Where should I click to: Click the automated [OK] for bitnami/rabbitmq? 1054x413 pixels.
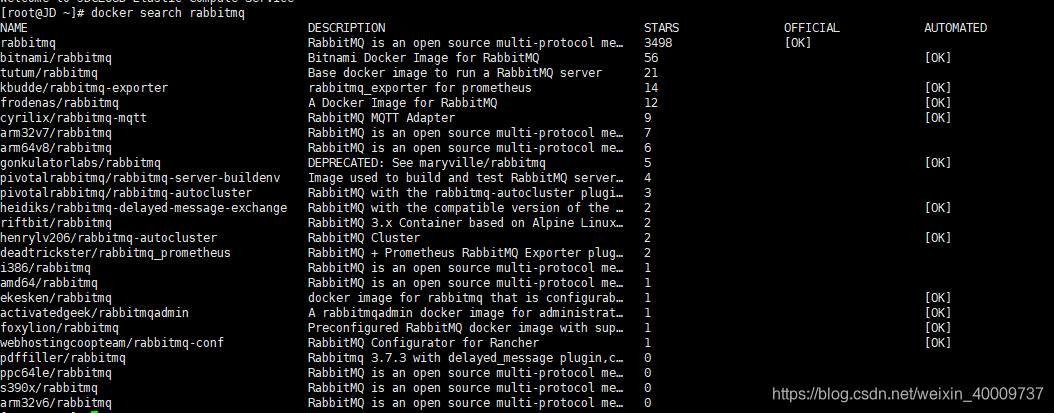click(x=938, y=58)
